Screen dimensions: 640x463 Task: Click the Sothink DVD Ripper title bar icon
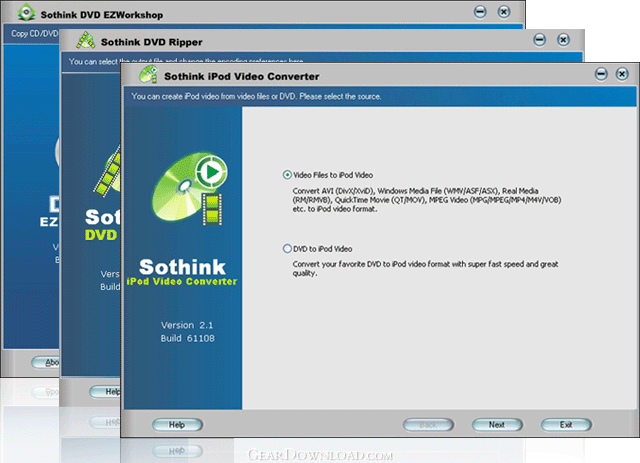point(86,40)
